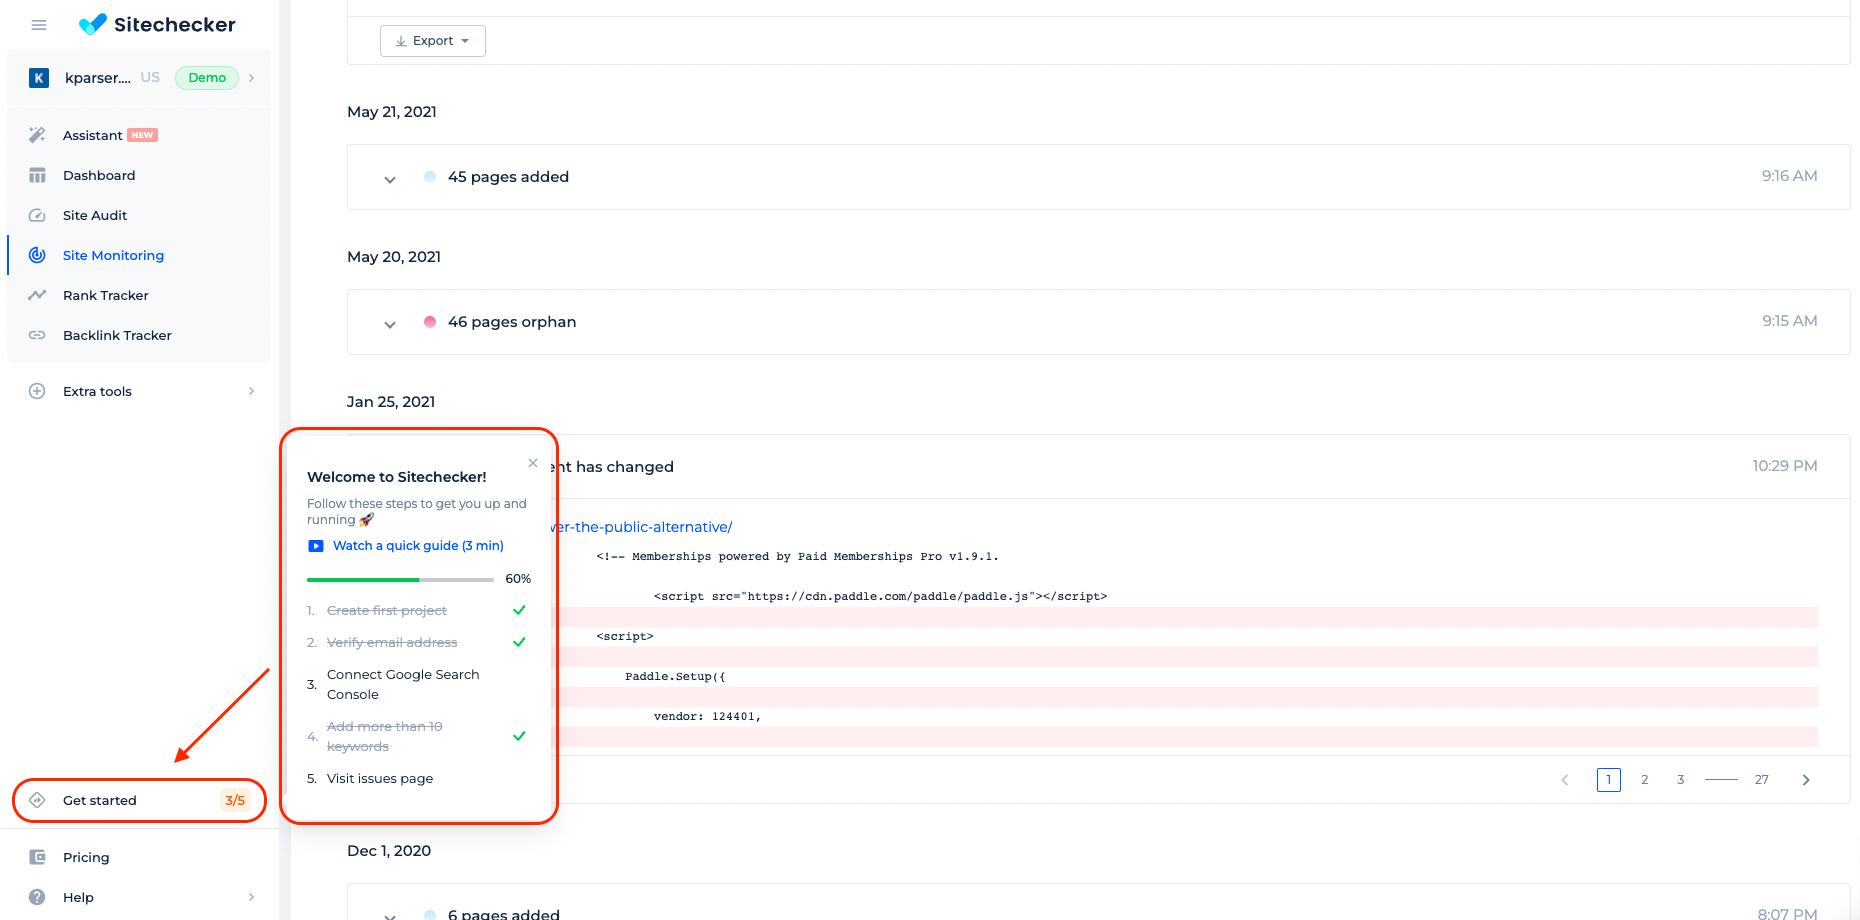Screen dimensions: 1860x920
Task: Expand the Extra tools submenu
Action: point(251,391)
